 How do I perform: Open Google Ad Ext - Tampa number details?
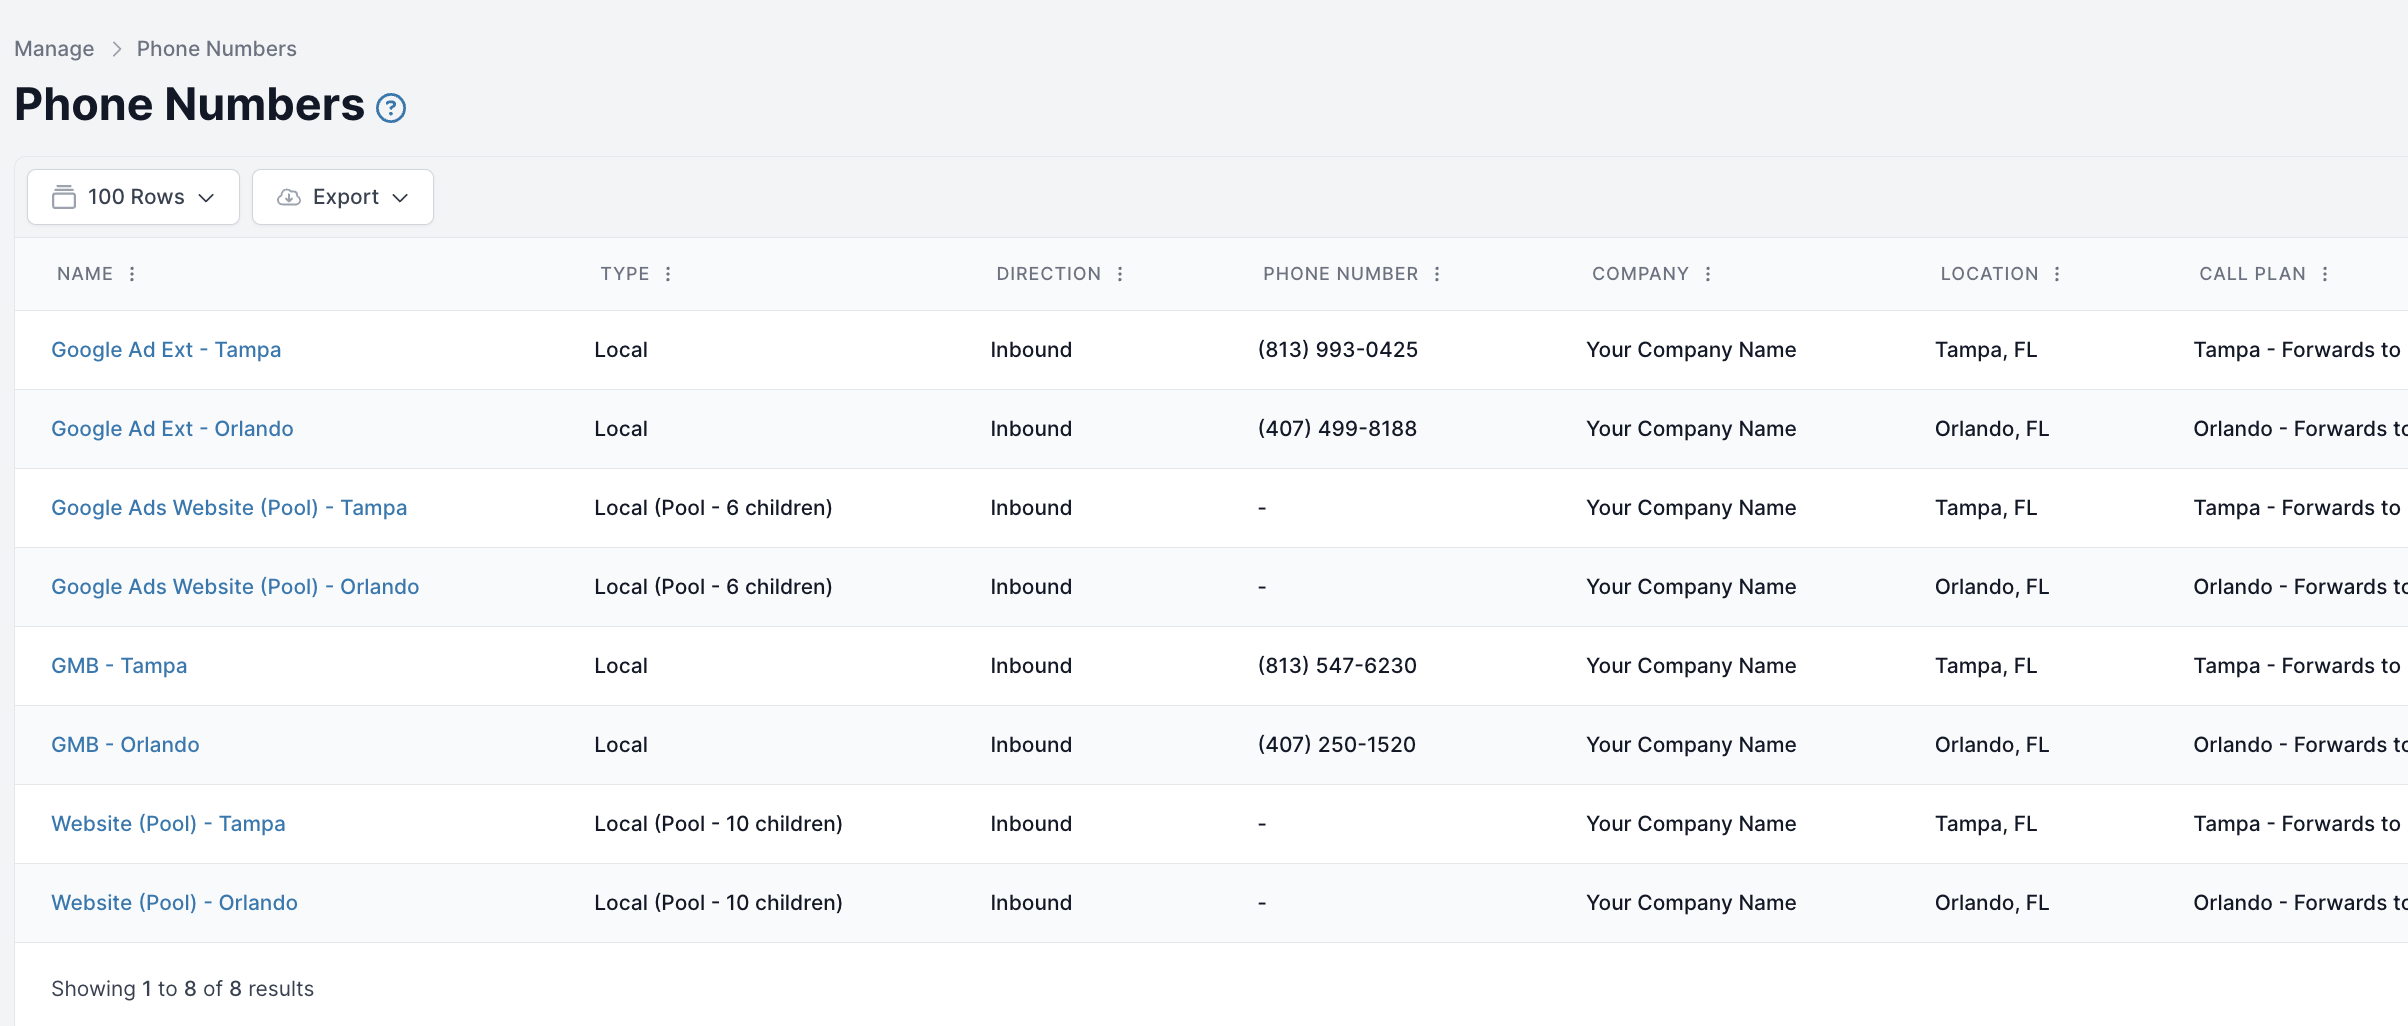166,349
